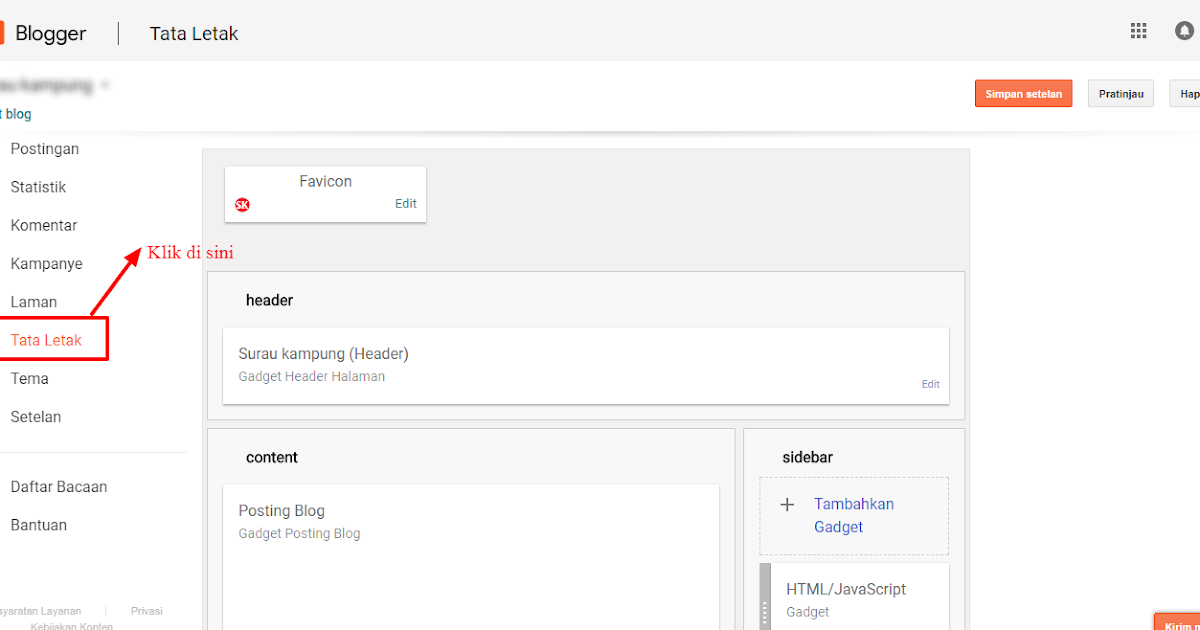Viewport: 1200px width, 630px height.
Task: Select Statistik from the sidebar
Action: 38,187
